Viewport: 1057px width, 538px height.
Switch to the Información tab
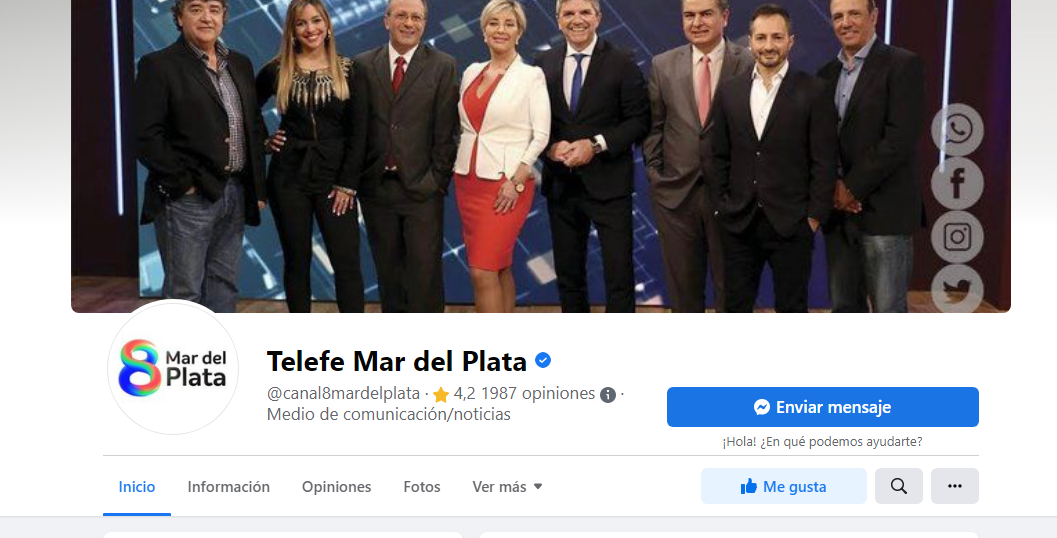[x=229, y=487]
